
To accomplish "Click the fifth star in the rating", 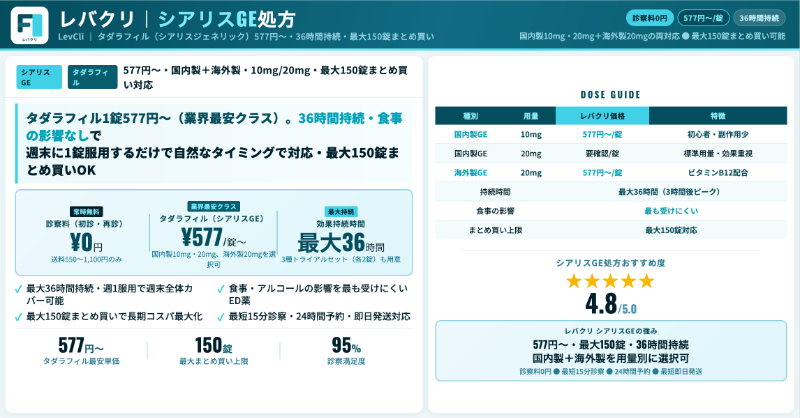I will point(645,281).
